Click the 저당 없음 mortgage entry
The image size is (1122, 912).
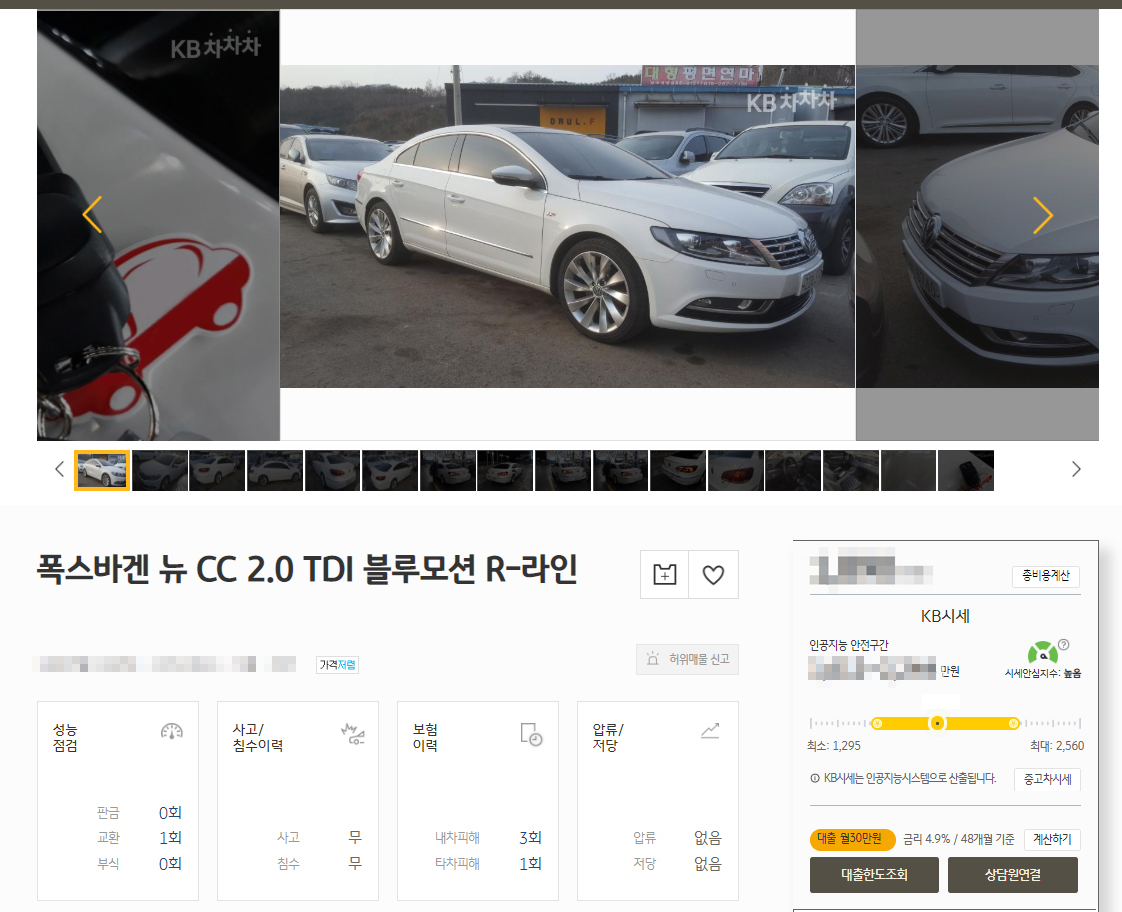tap(677, 863)
